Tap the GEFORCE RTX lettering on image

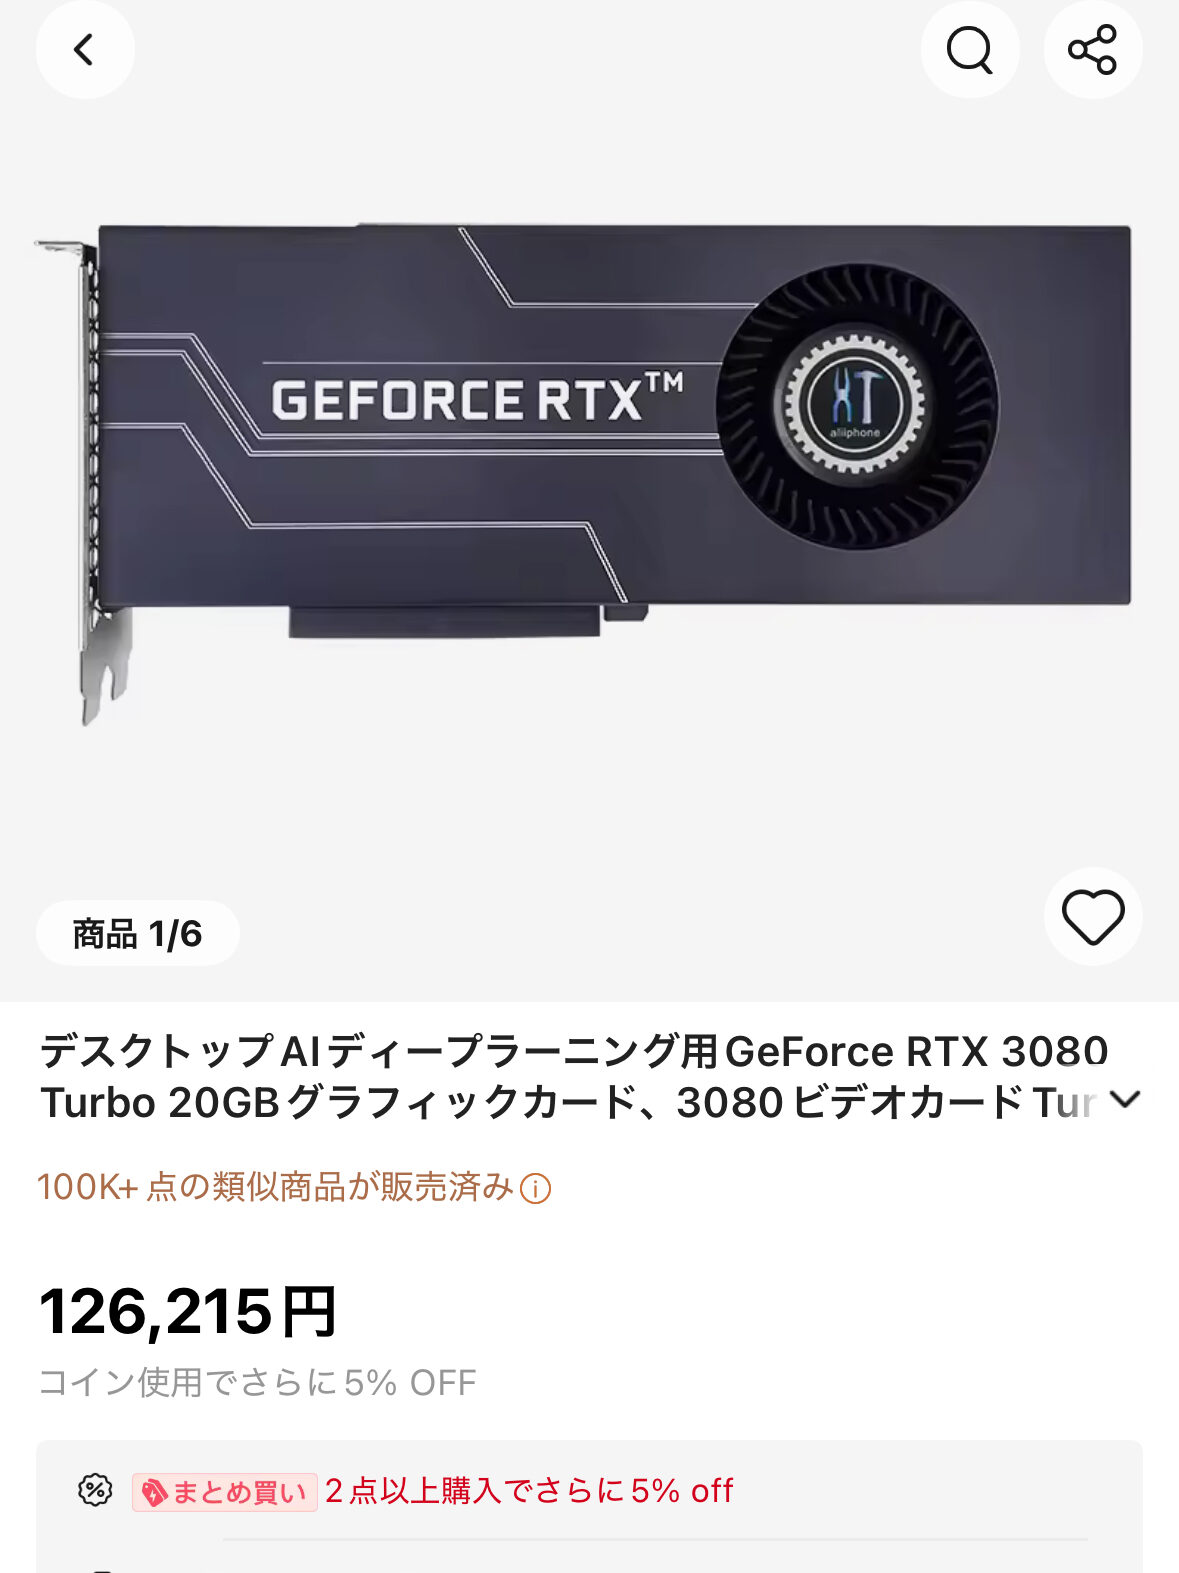click(x=477, y=399)
